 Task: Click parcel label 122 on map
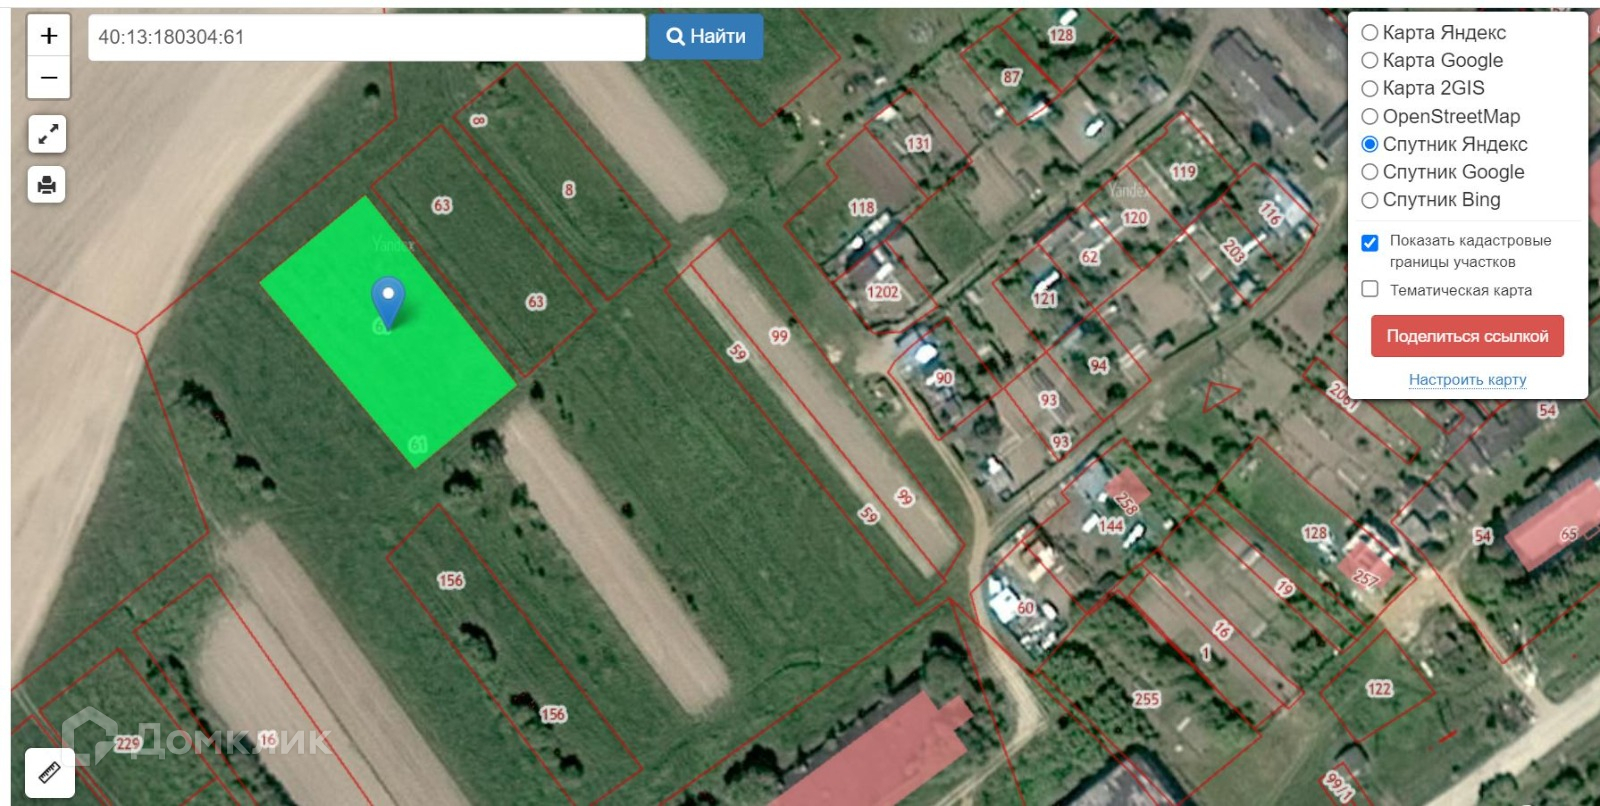pos(1379,689)
